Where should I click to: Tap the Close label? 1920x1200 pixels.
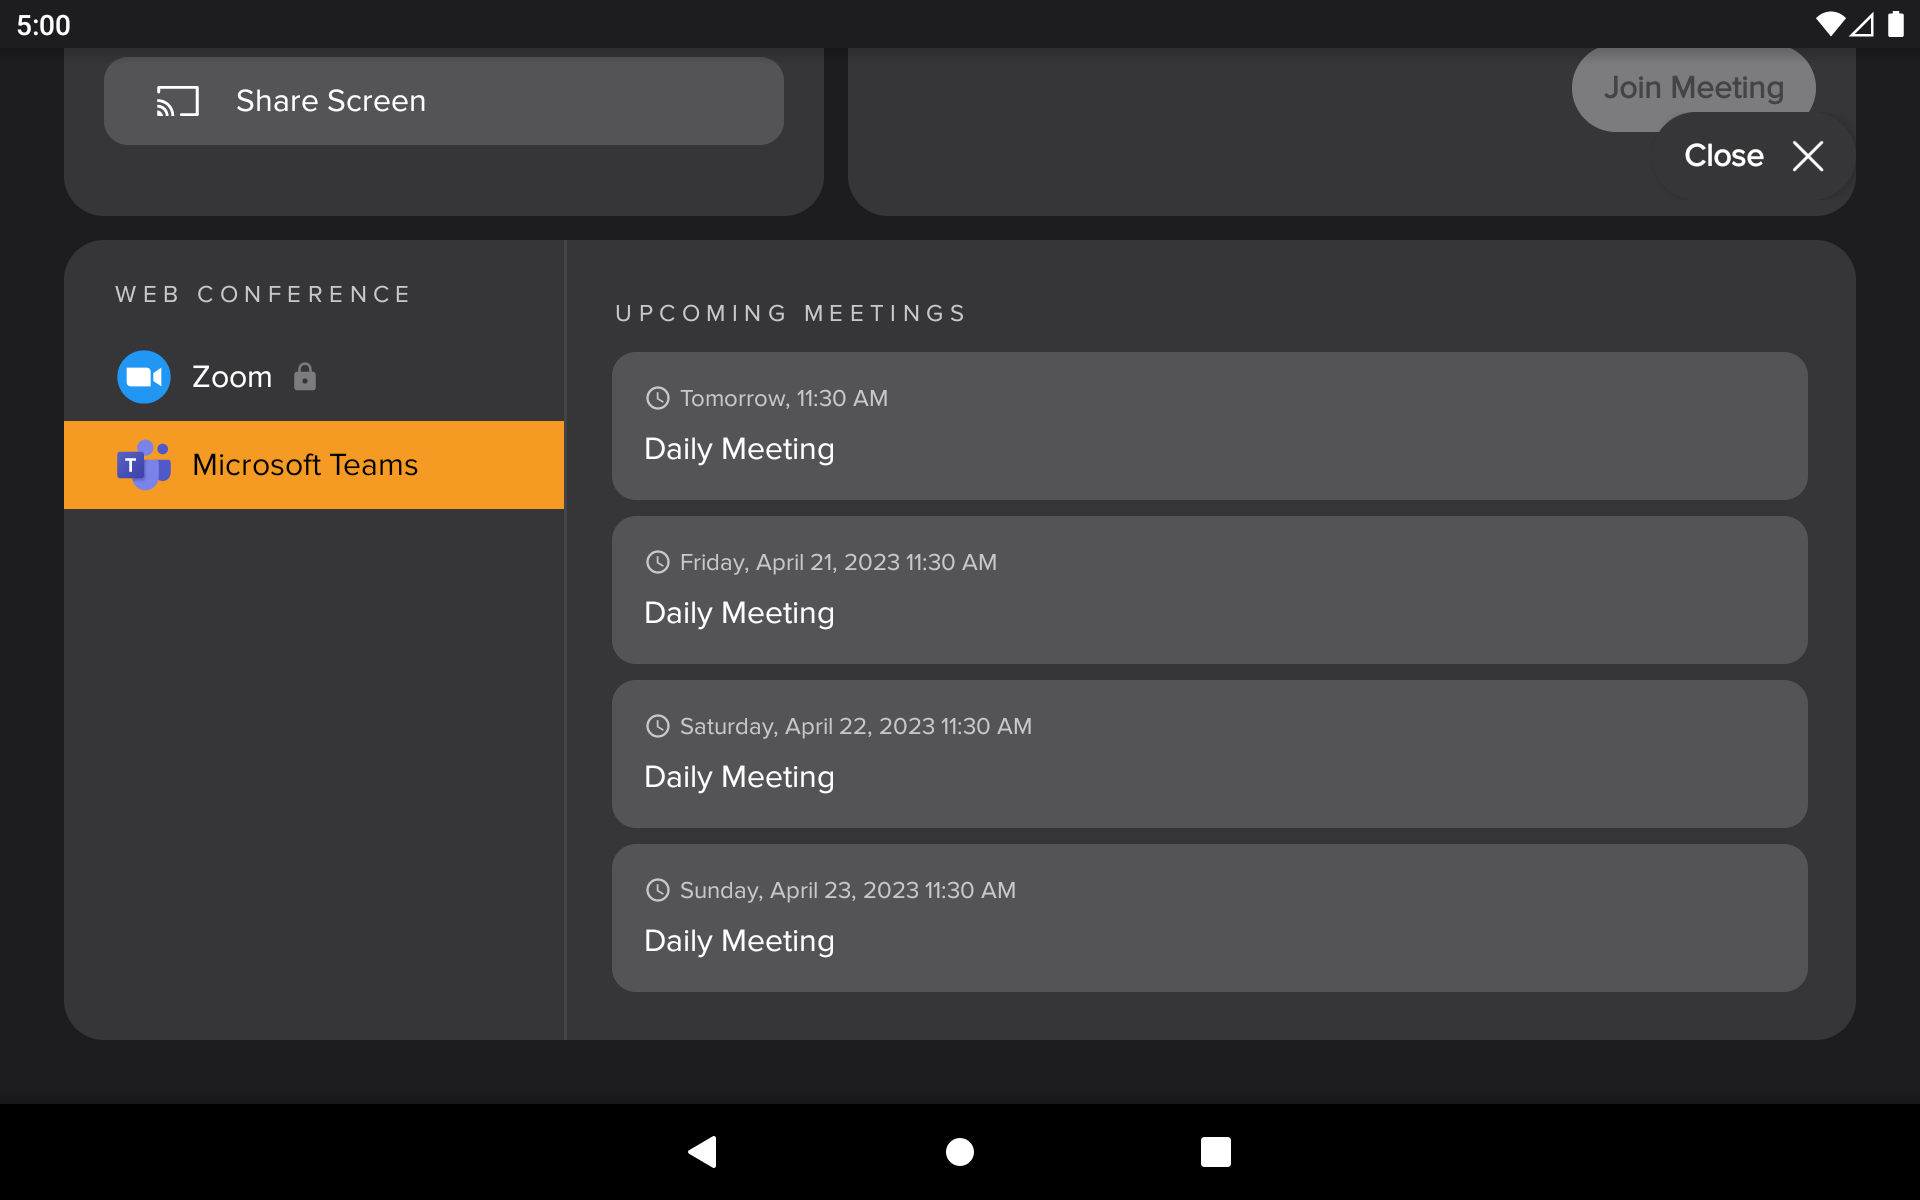tap(1724, 156)
